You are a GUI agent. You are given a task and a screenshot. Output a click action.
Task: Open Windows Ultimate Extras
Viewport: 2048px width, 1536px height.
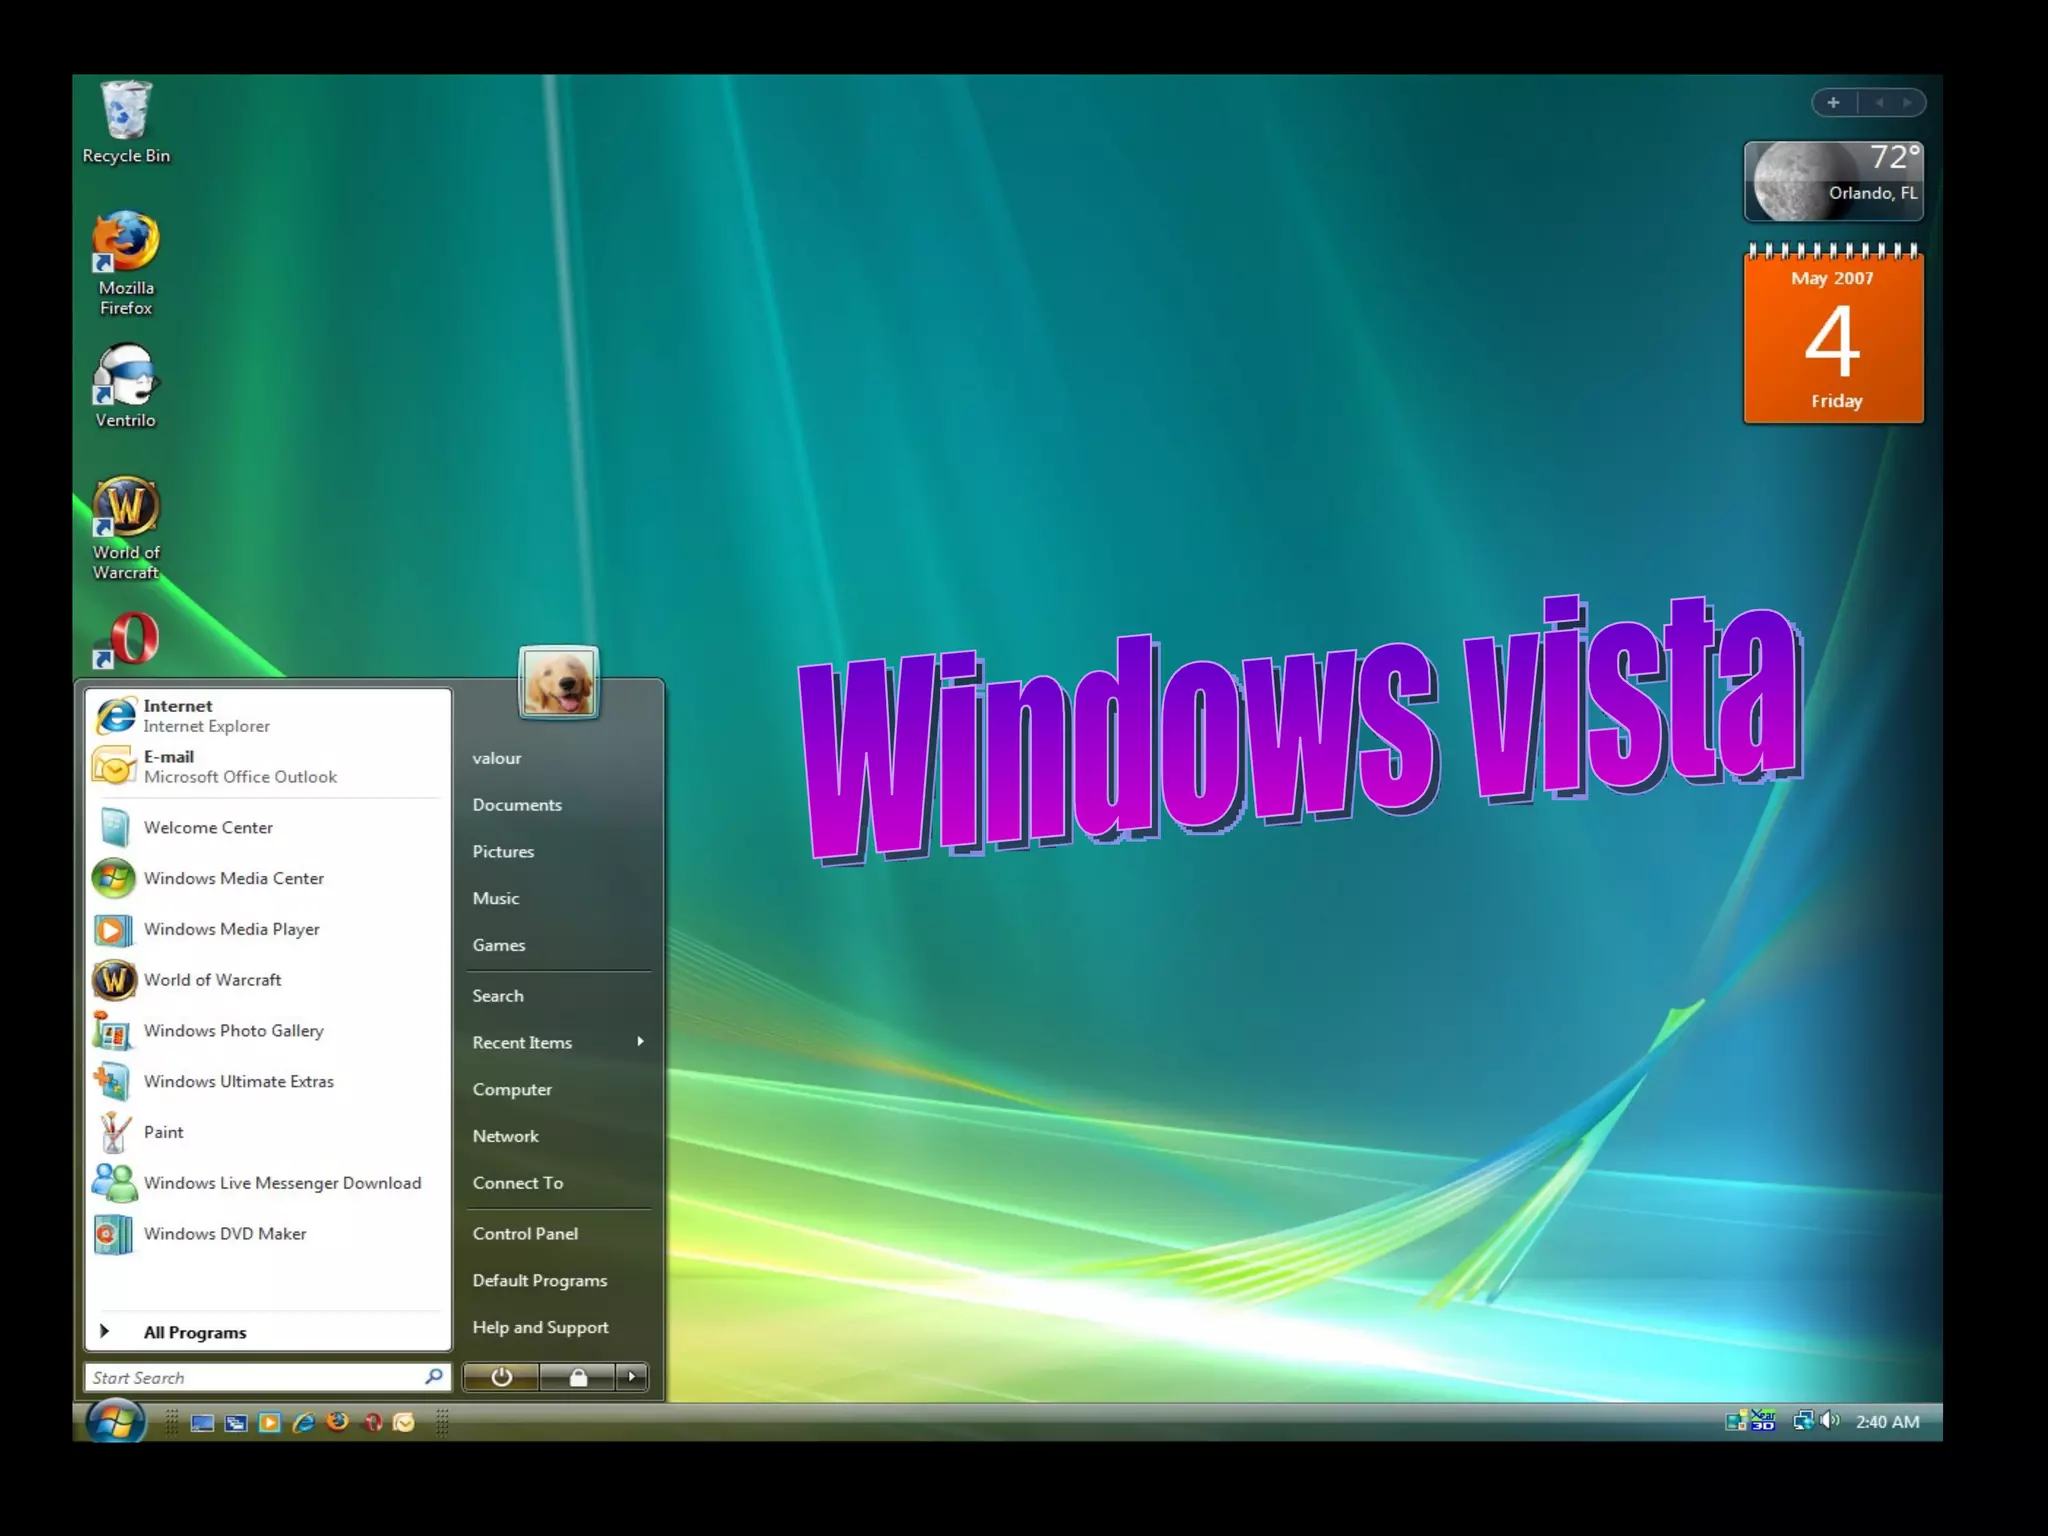click(268, 1082)
